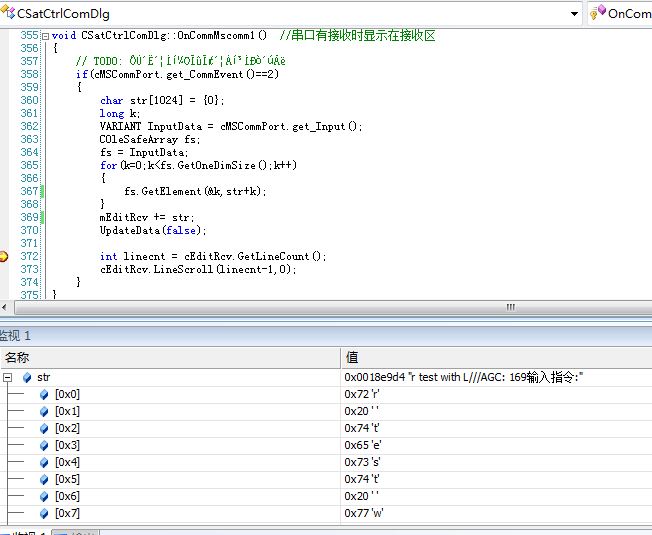Select the [0x3] watch row name
The image size is (652, 535).
tap(67, 445)
